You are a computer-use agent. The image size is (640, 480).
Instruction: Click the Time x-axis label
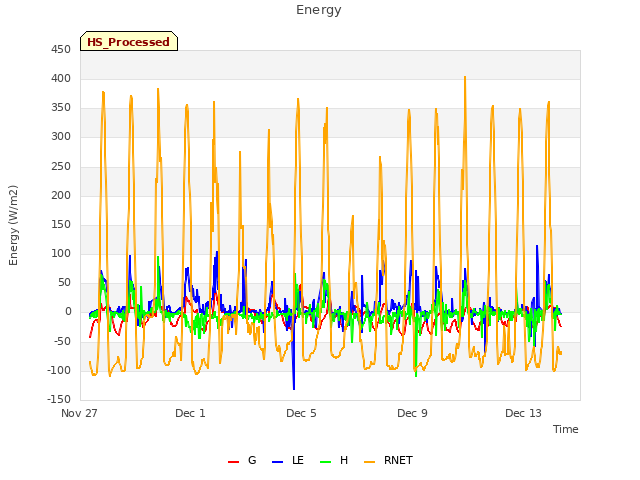565,429
